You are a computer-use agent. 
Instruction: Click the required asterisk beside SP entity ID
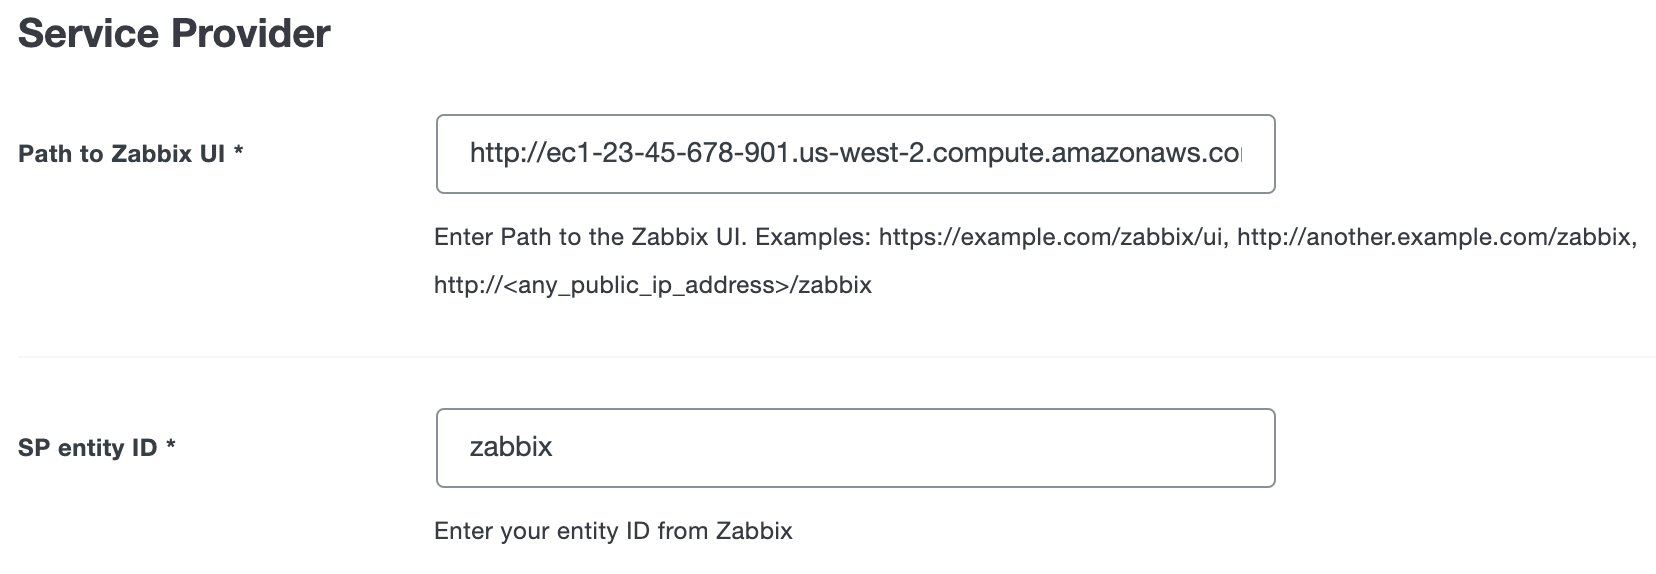click(x=171, y=447)
